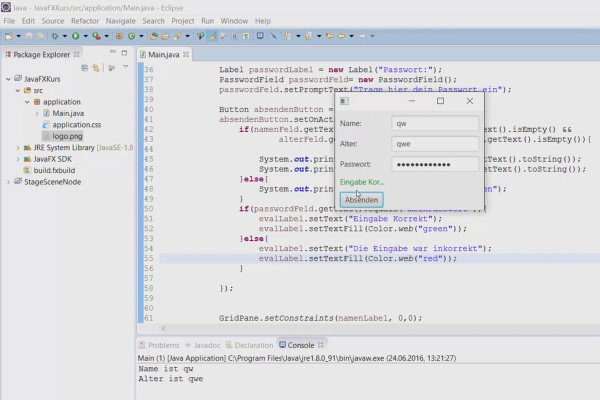This screenshot has width=600, height=400.
Task: Toggle the Breadcrumb toolbar icon
Action: (201, 36)
